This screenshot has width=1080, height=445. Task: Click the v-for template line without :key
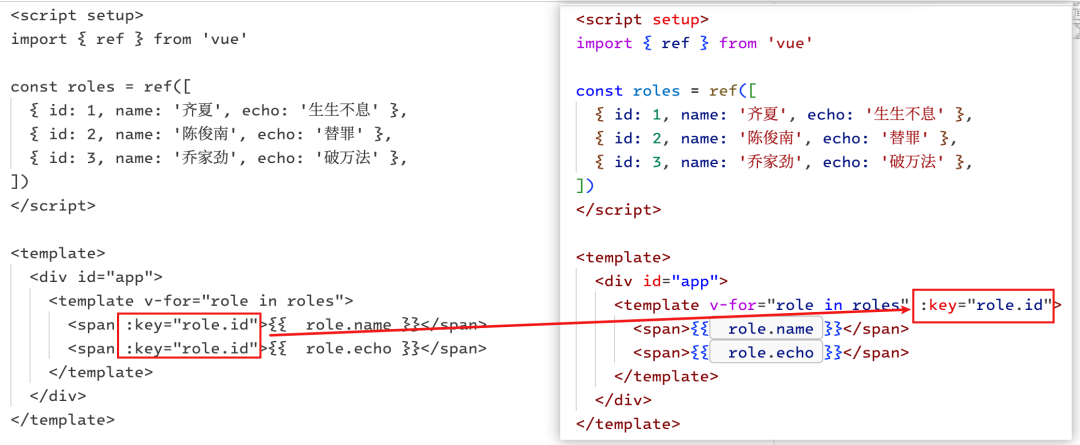(x=200, y=301)
